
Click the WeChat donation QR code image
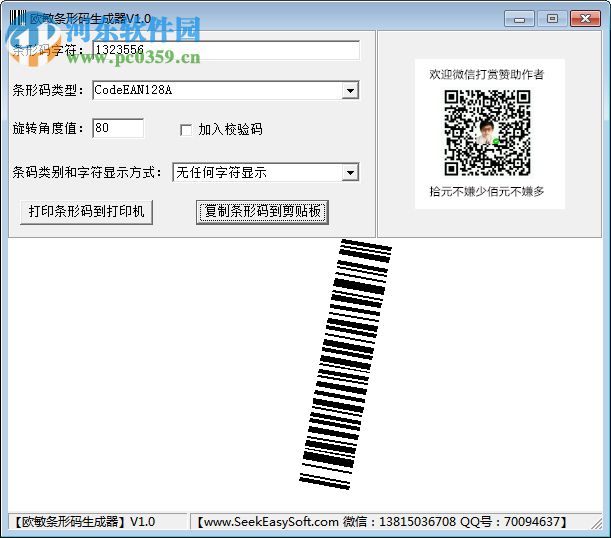[487, 133]
